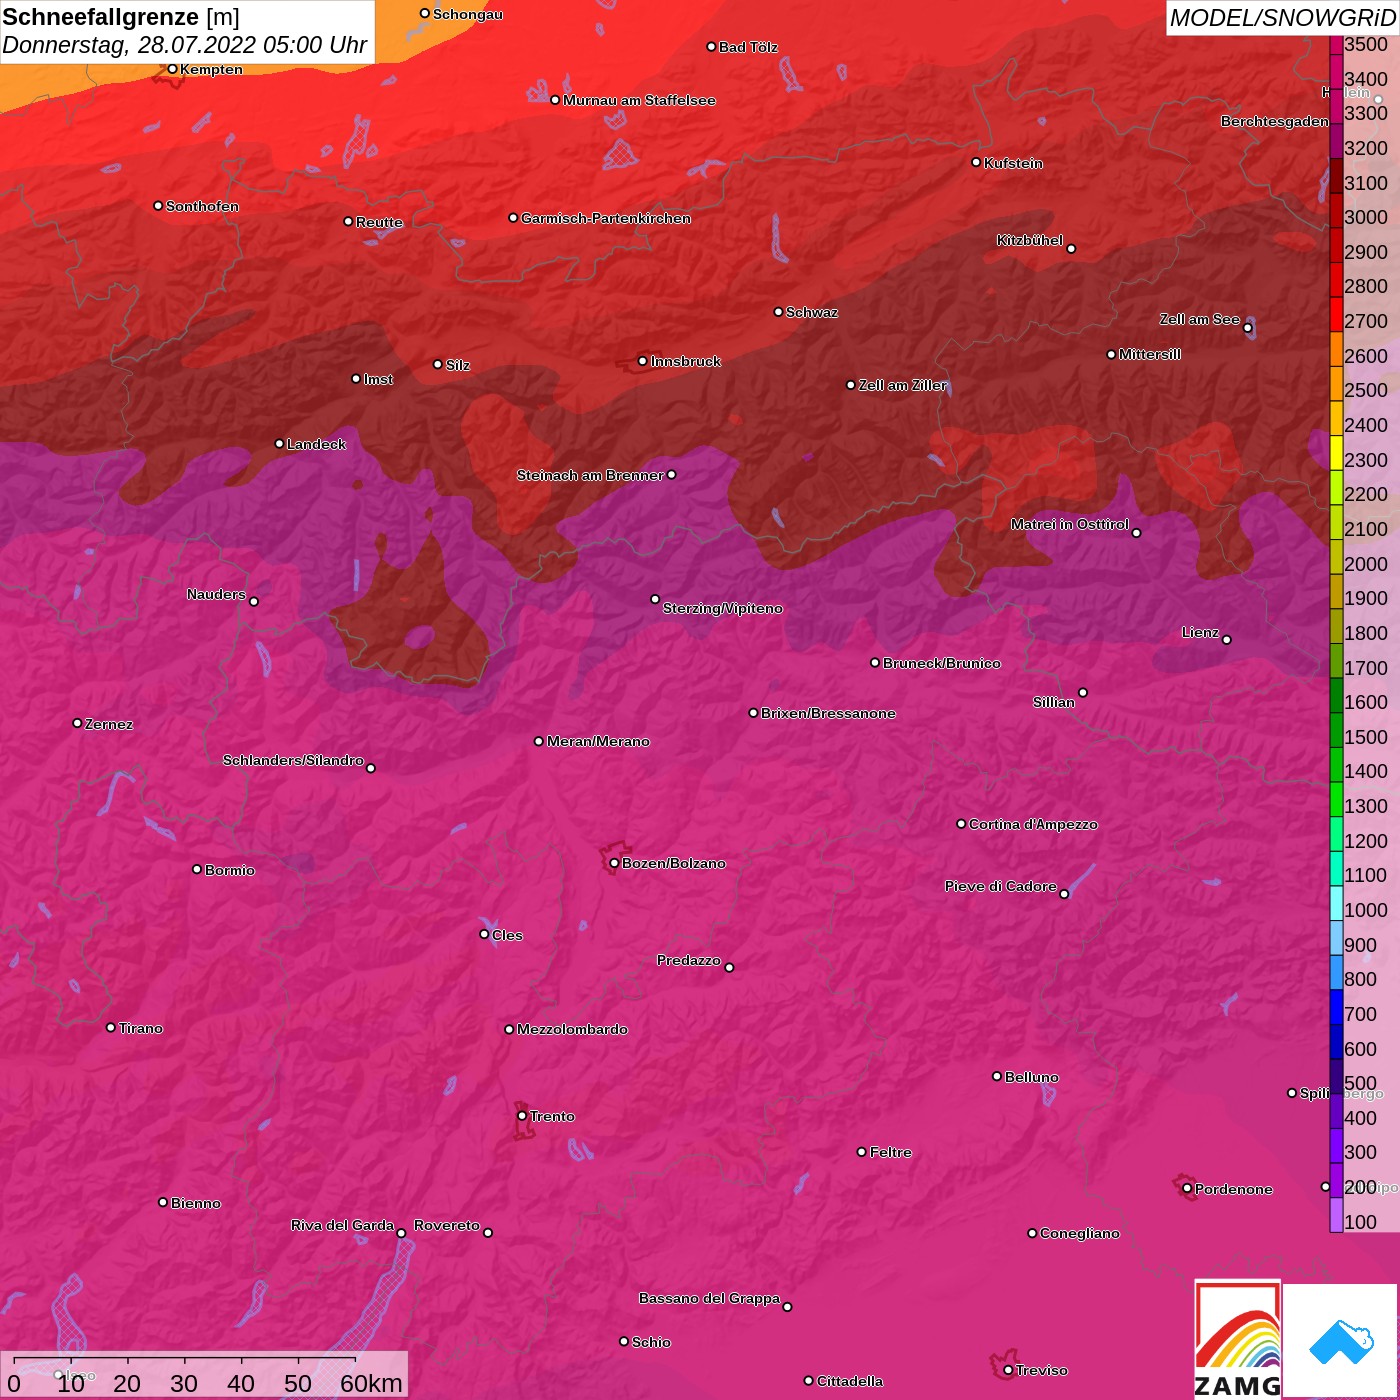Click the Schio label
The image size is (1400, 1400).
click(651, 1342)
